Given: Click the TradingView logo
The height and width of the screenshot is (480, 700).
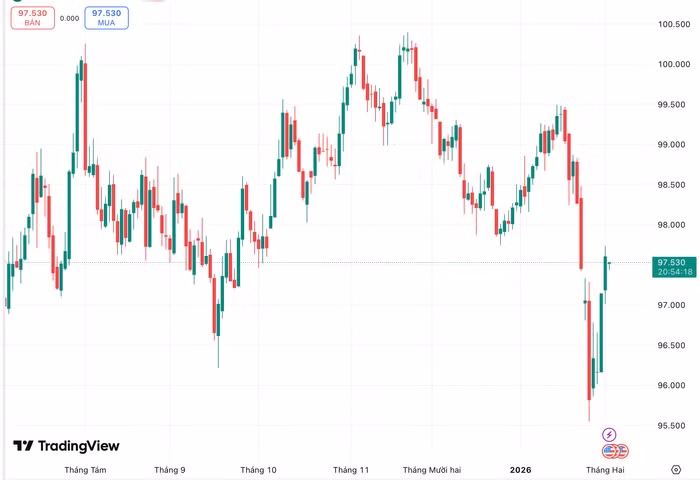Looking at the screenshot, I should (x=66, y=446).
